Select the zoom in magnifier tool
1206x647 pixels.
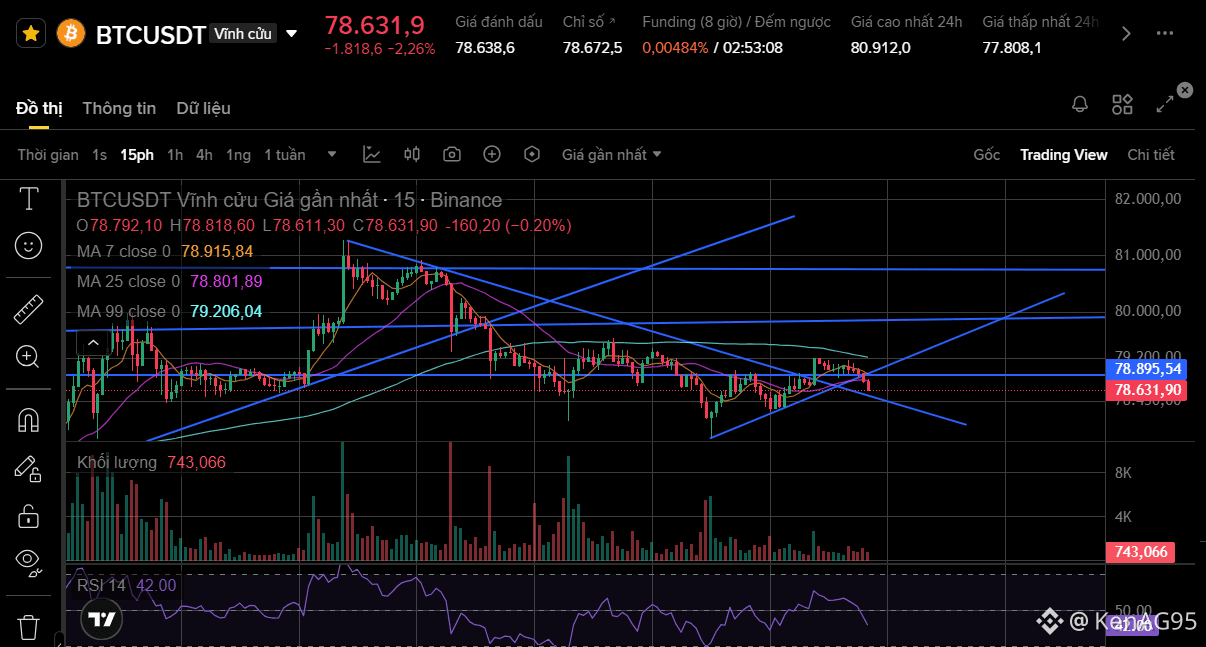28,356
